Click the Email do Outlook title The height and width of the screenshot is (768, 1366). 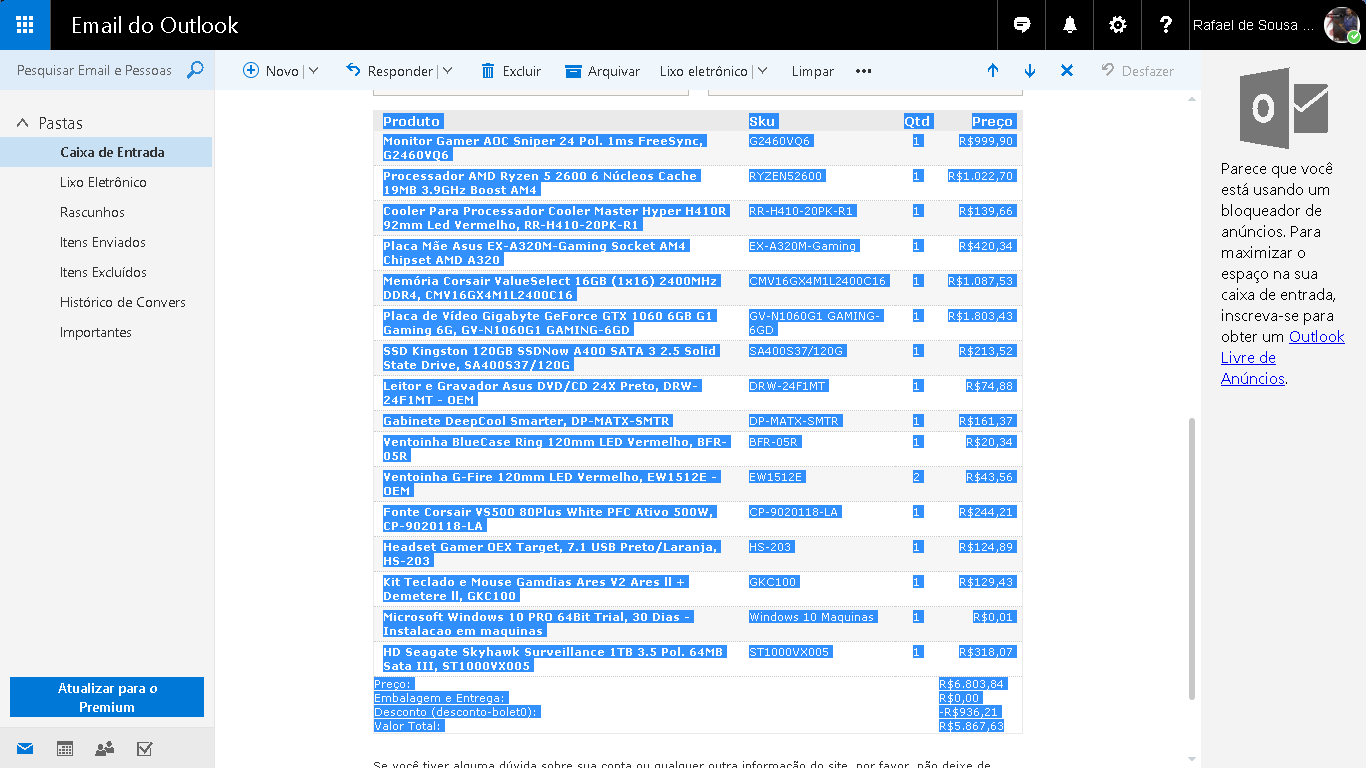[155, 25]
